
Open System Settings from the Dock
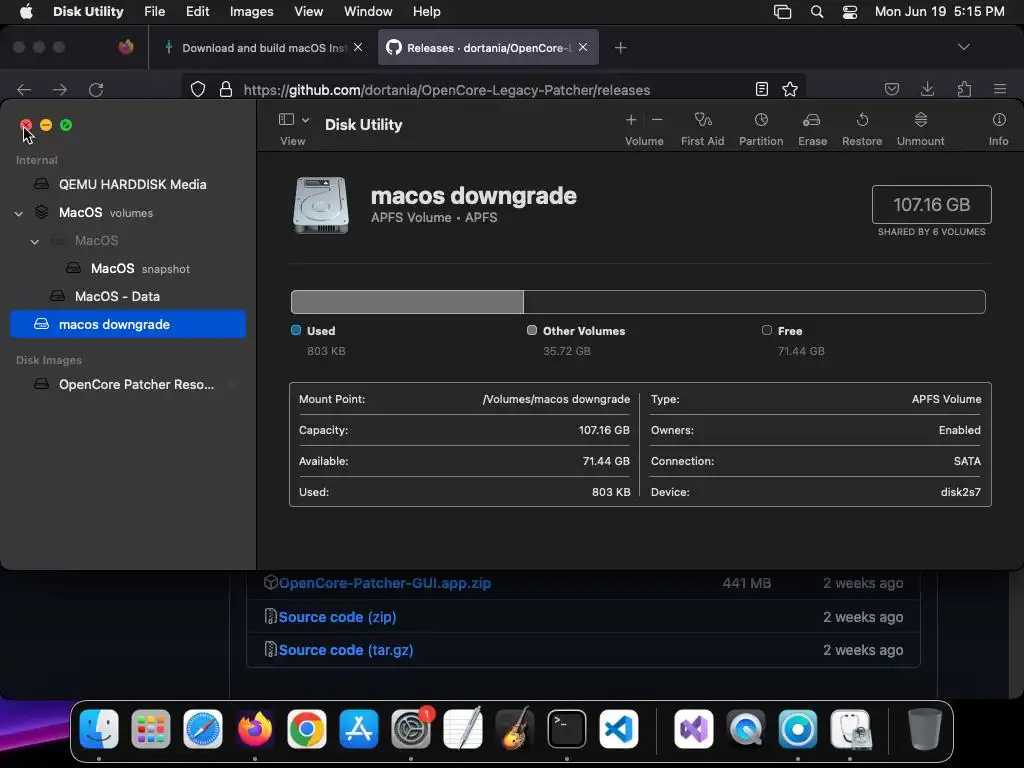point(411,729)
